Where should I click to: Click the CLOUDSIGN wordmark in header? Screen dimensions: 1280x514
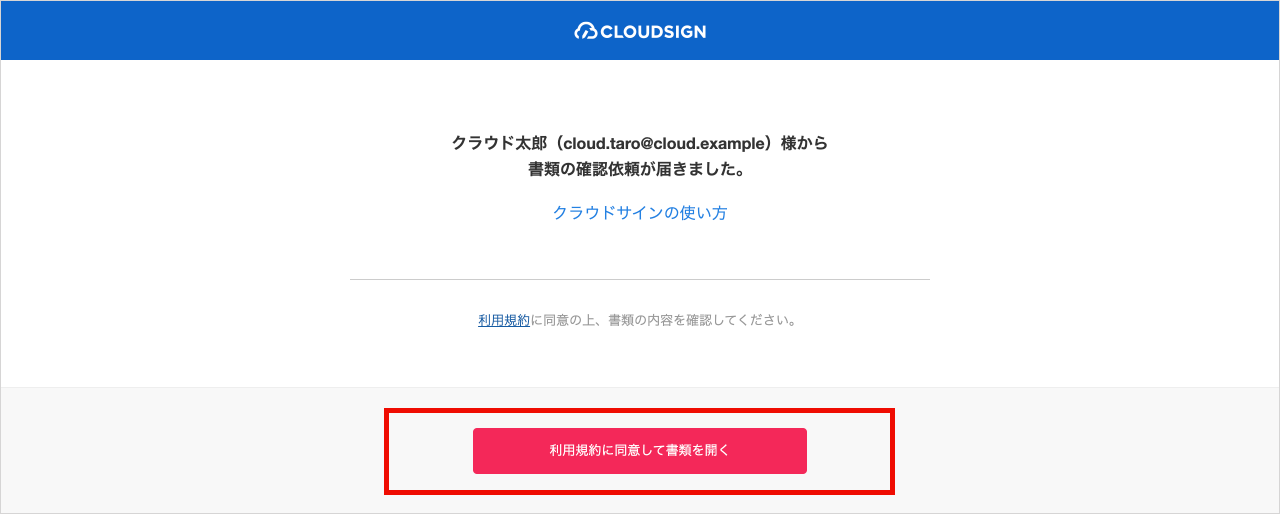pos(653,31)
